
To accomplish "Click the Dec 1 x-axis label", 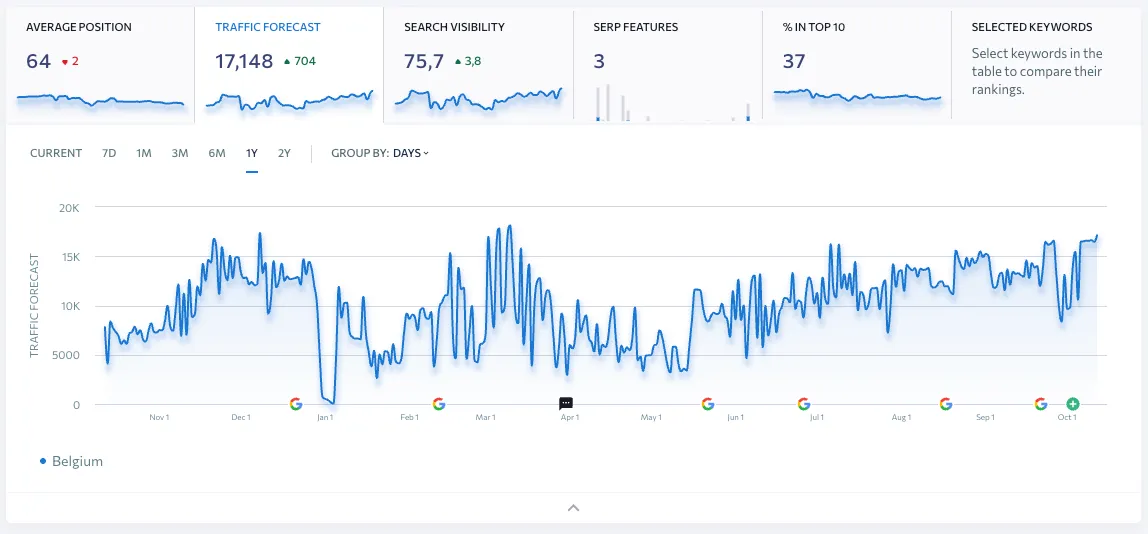I will tap(242, 418).
